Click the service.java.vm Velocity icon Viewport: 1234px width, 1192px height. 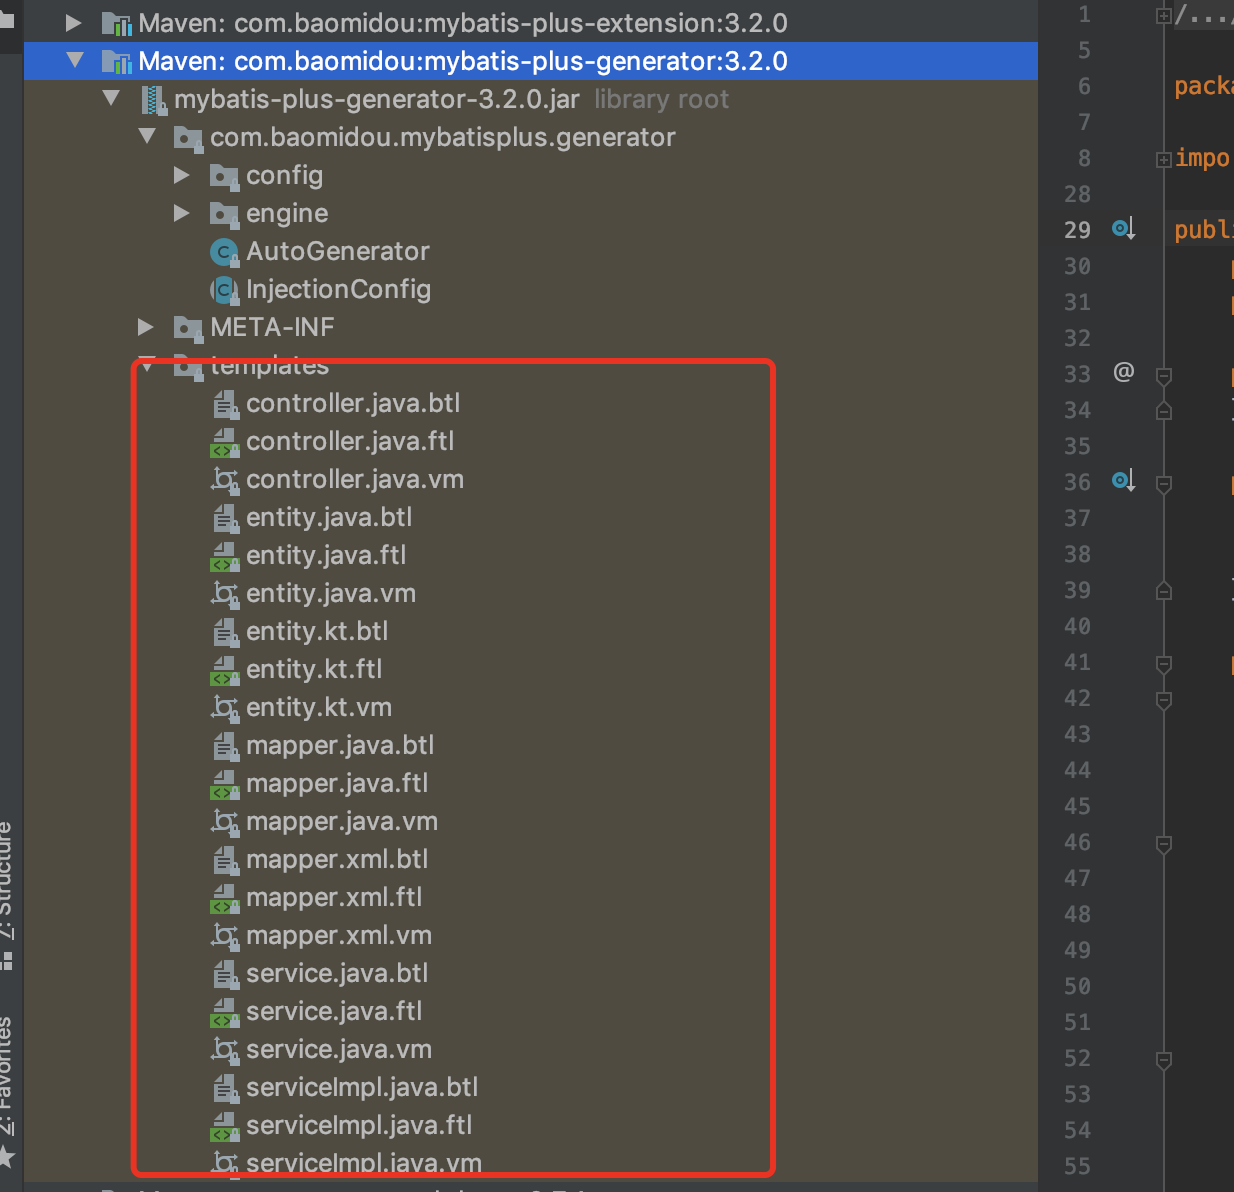224,1050
